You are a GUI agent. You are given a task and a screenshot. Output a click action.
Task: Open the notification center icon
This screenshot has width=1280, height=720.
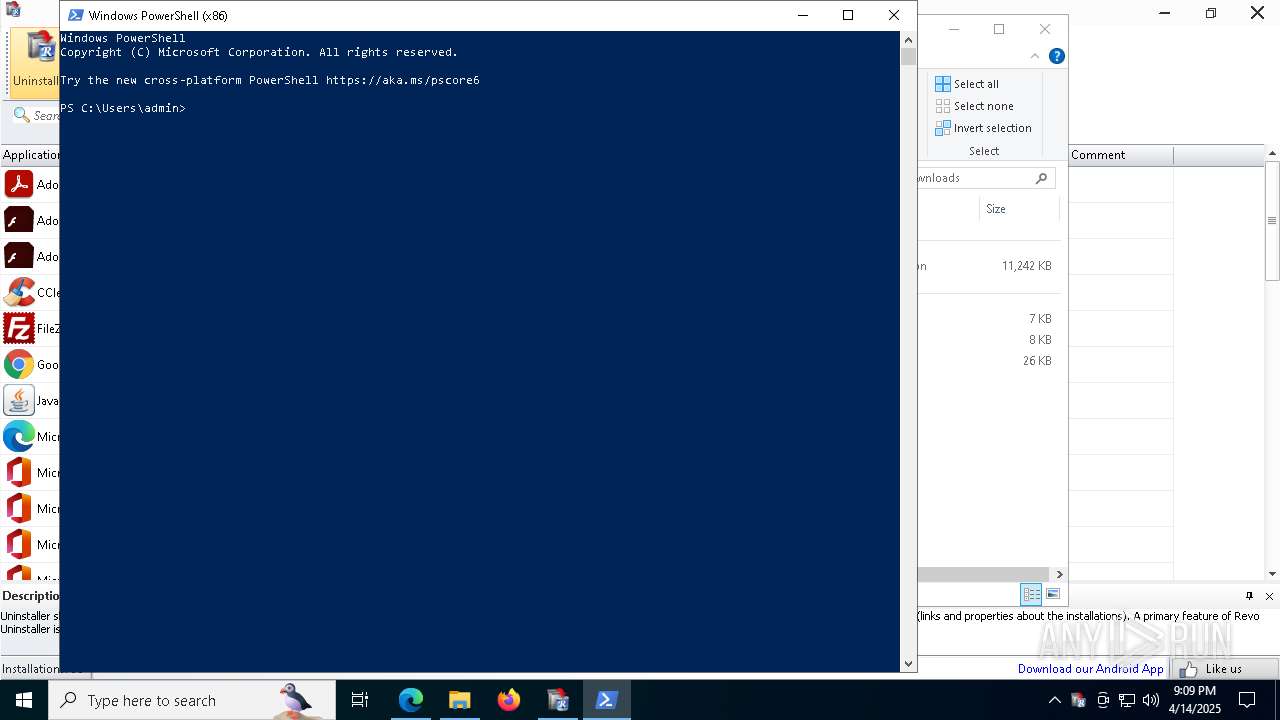point(1247,700)
